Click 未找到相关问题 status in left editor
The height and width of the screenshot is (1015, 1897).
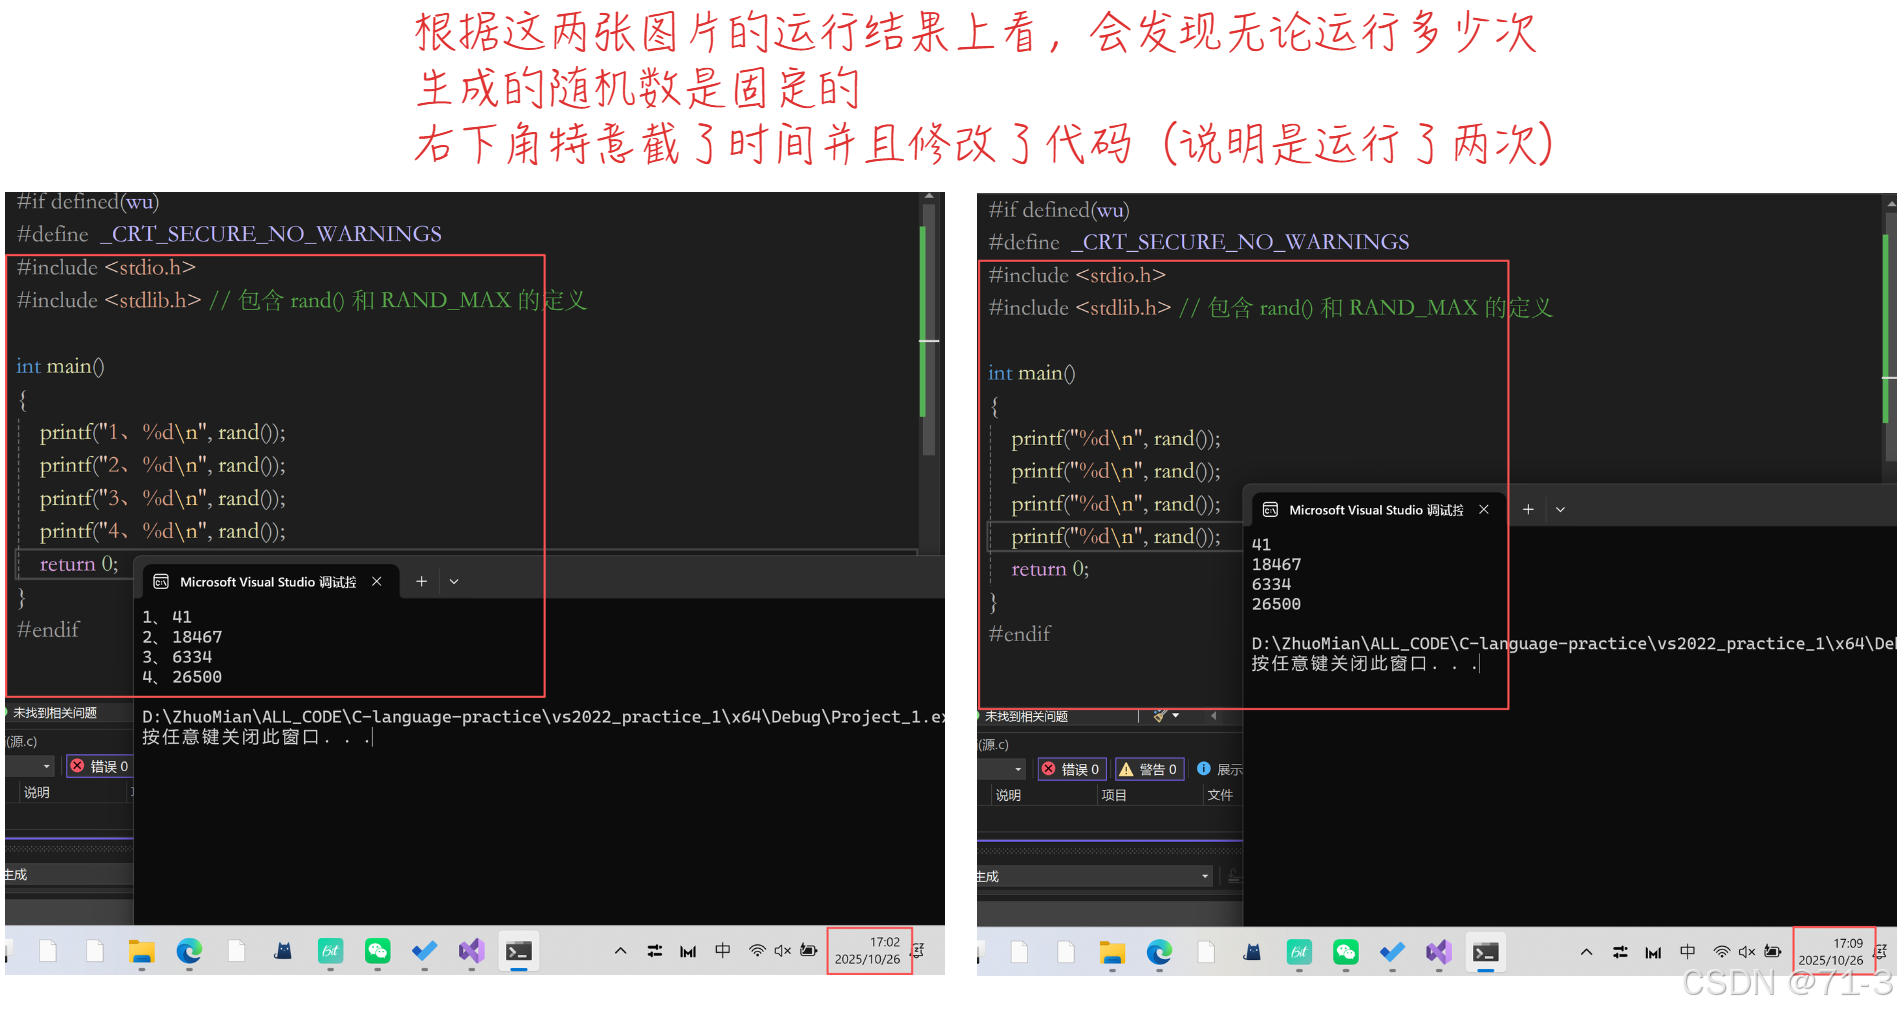pyautogui.click(x=55, y=713)
